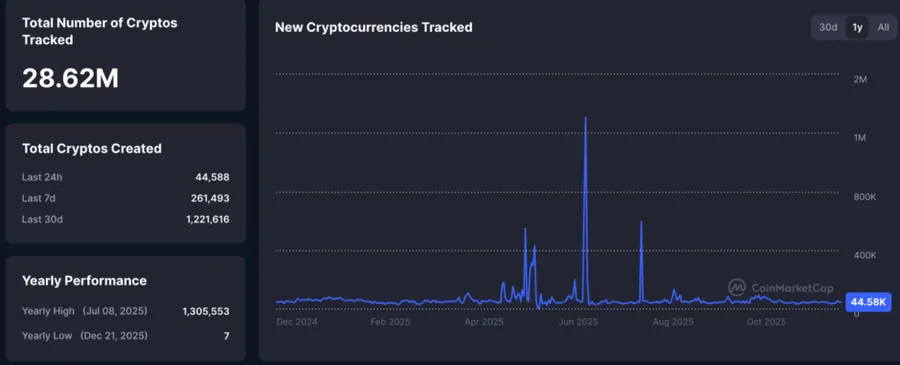Click the Last 24h value 44,588
The width and height of the screenshot is (900, 365).
[212, 177]
